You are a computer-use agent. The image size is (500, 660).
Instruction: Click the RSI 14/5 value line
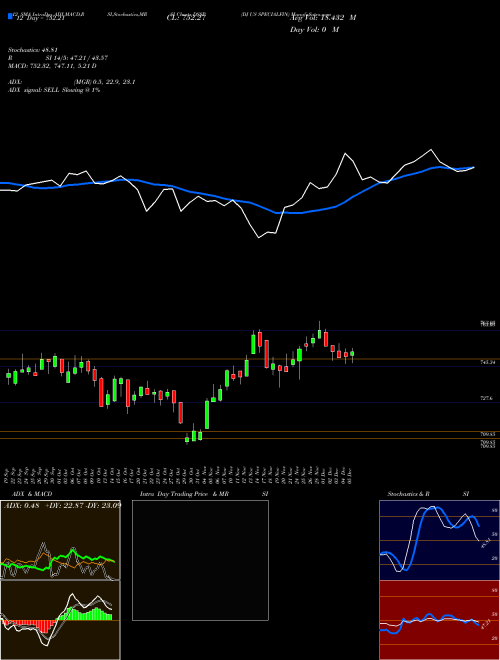(x=58, y=58)
